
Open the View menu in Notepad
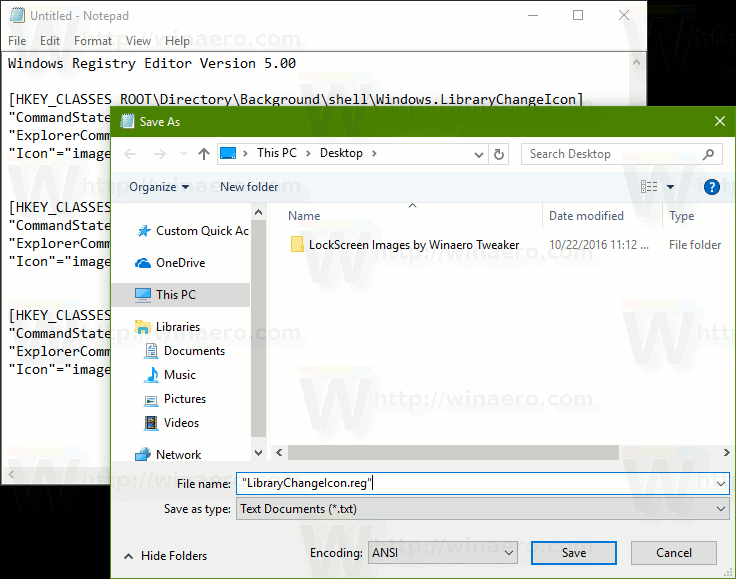(x=138, y=41)
